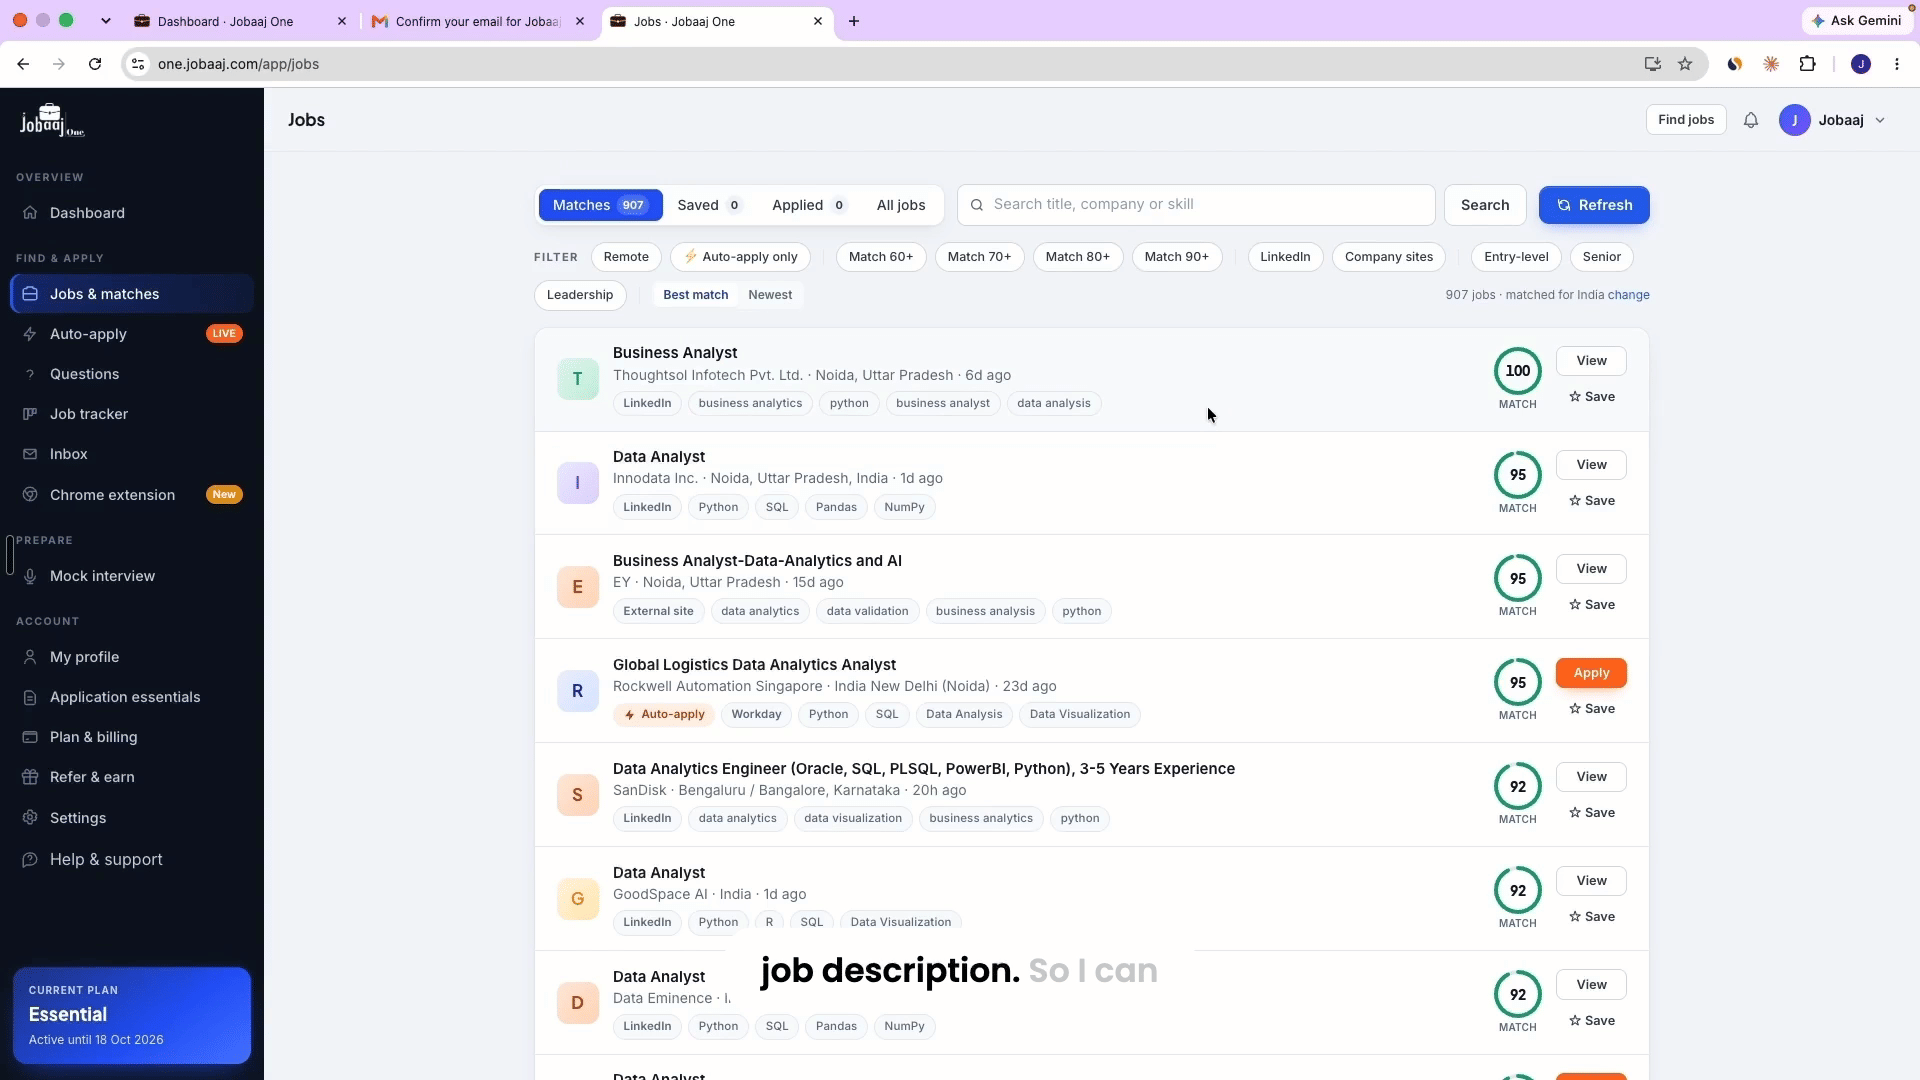Click the Jobaaj One logo
The width and height of the screenshot is (1920, 1080).
coord(52,120)
